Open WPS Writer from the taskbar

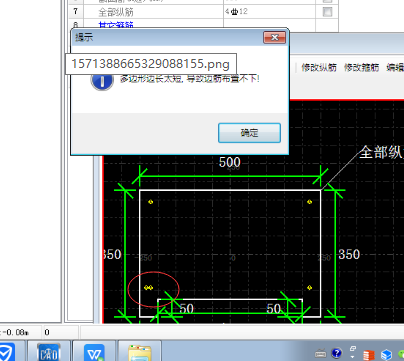(94, 352)
